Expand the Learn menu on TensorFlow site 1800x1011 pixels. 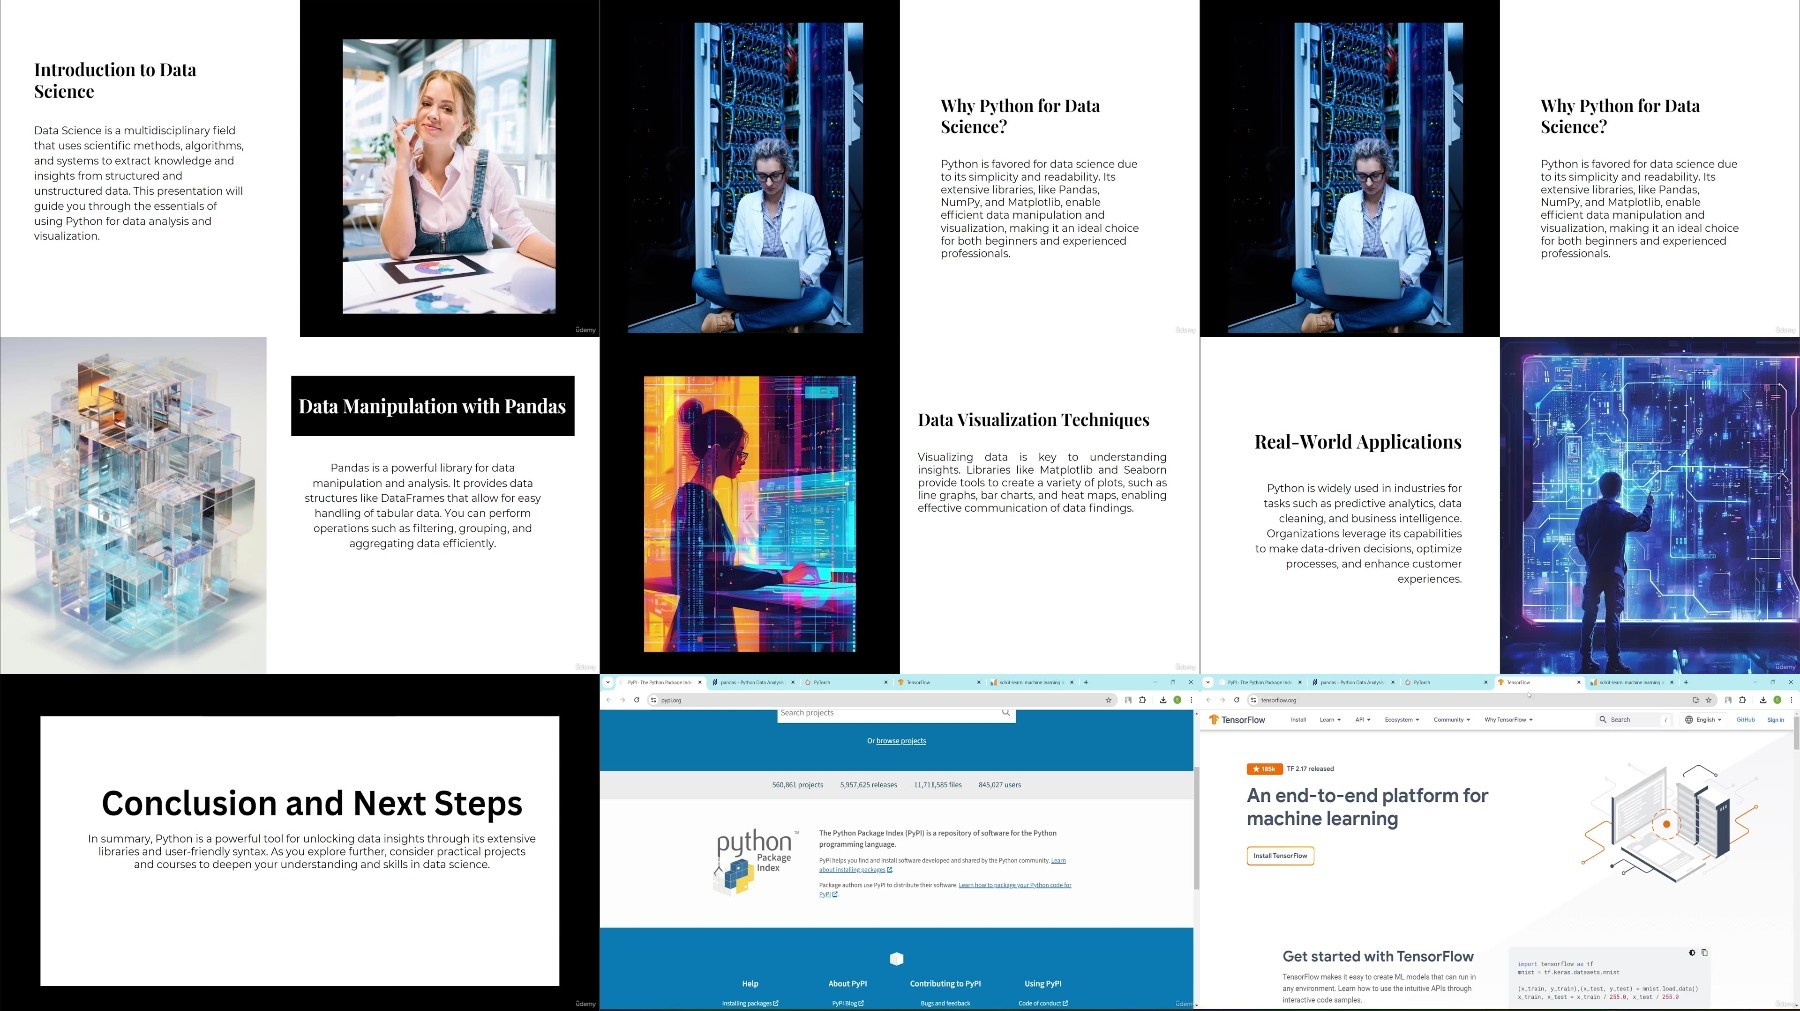(1330, 720)
